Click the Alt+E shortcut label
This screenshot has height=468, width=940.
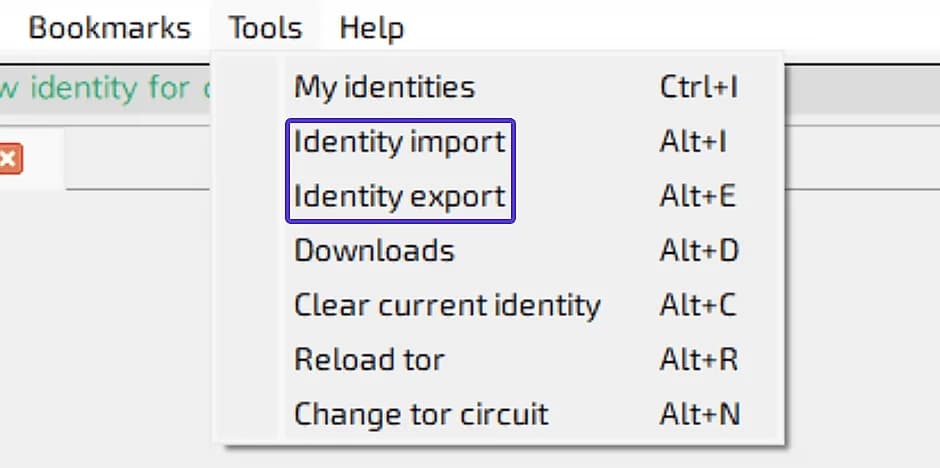coord(697,196)
